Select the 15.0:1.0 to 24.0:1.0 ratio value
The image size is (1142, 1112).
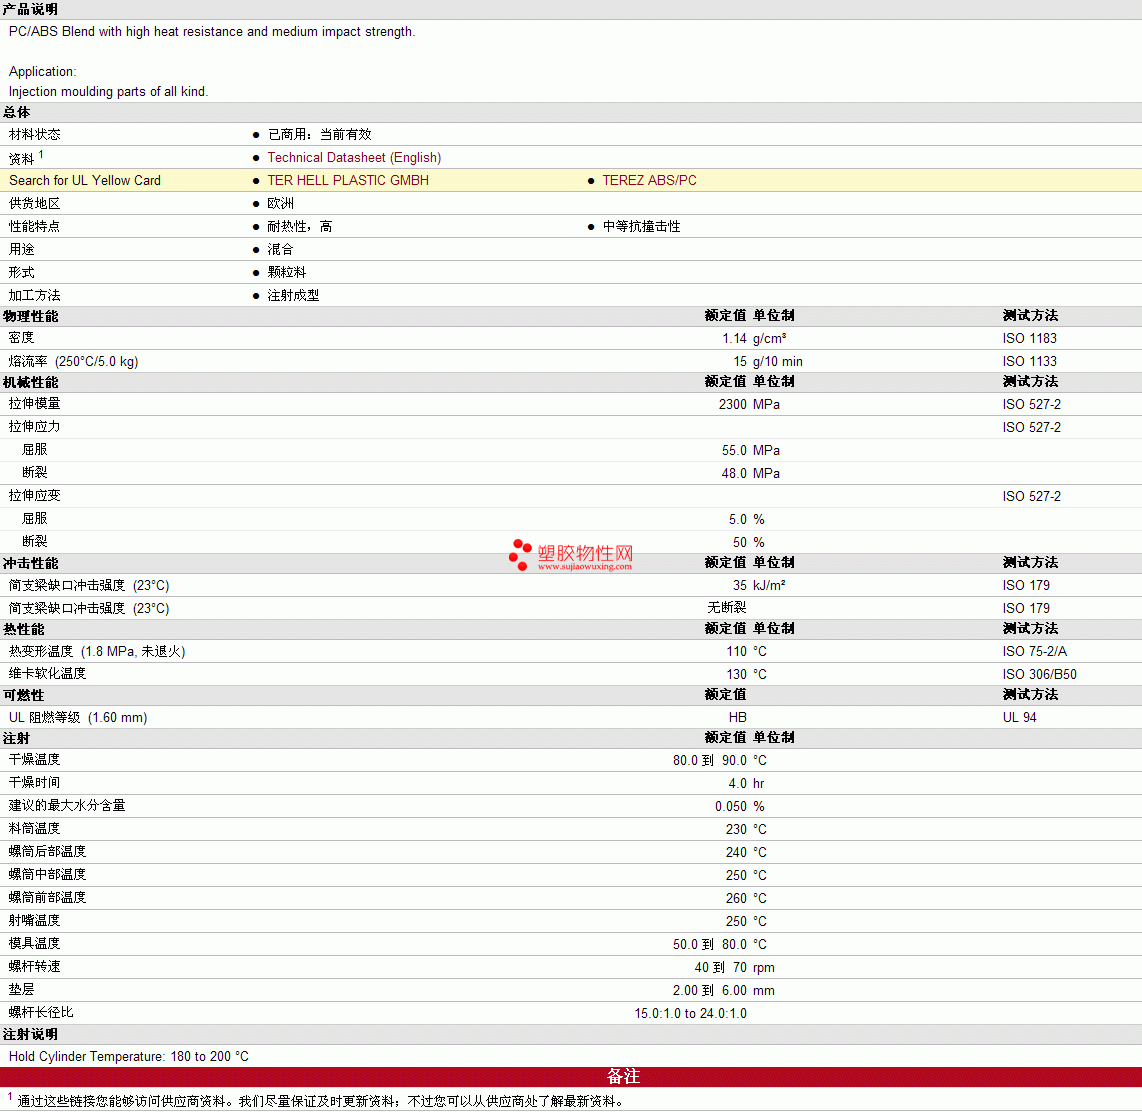[x=690, y=1014]
